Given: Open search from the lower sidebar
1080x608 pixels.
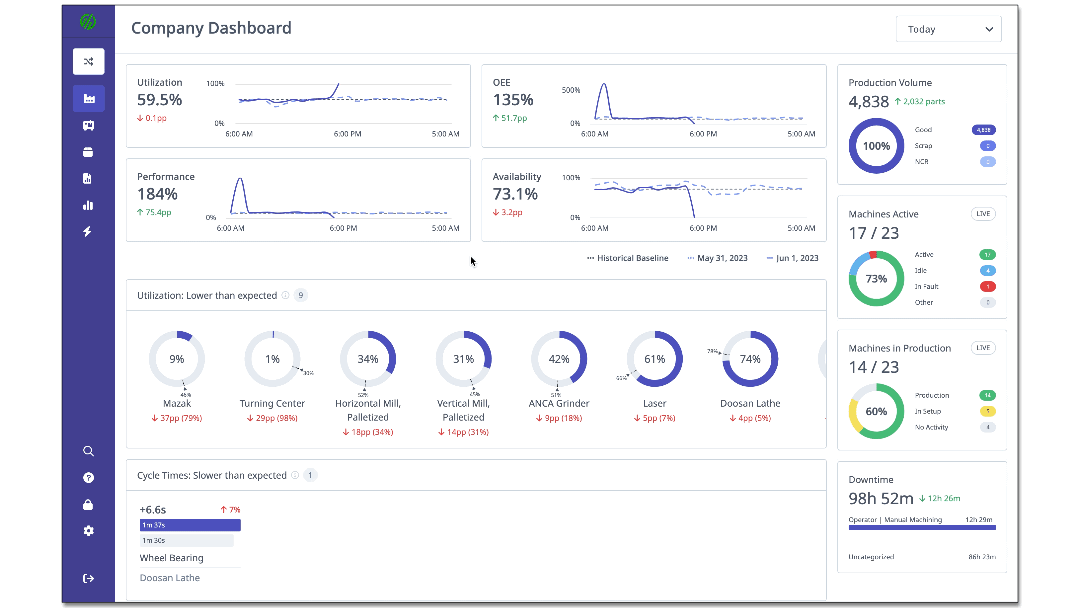Looking at the screenshot, I should (x=88, y=451).
